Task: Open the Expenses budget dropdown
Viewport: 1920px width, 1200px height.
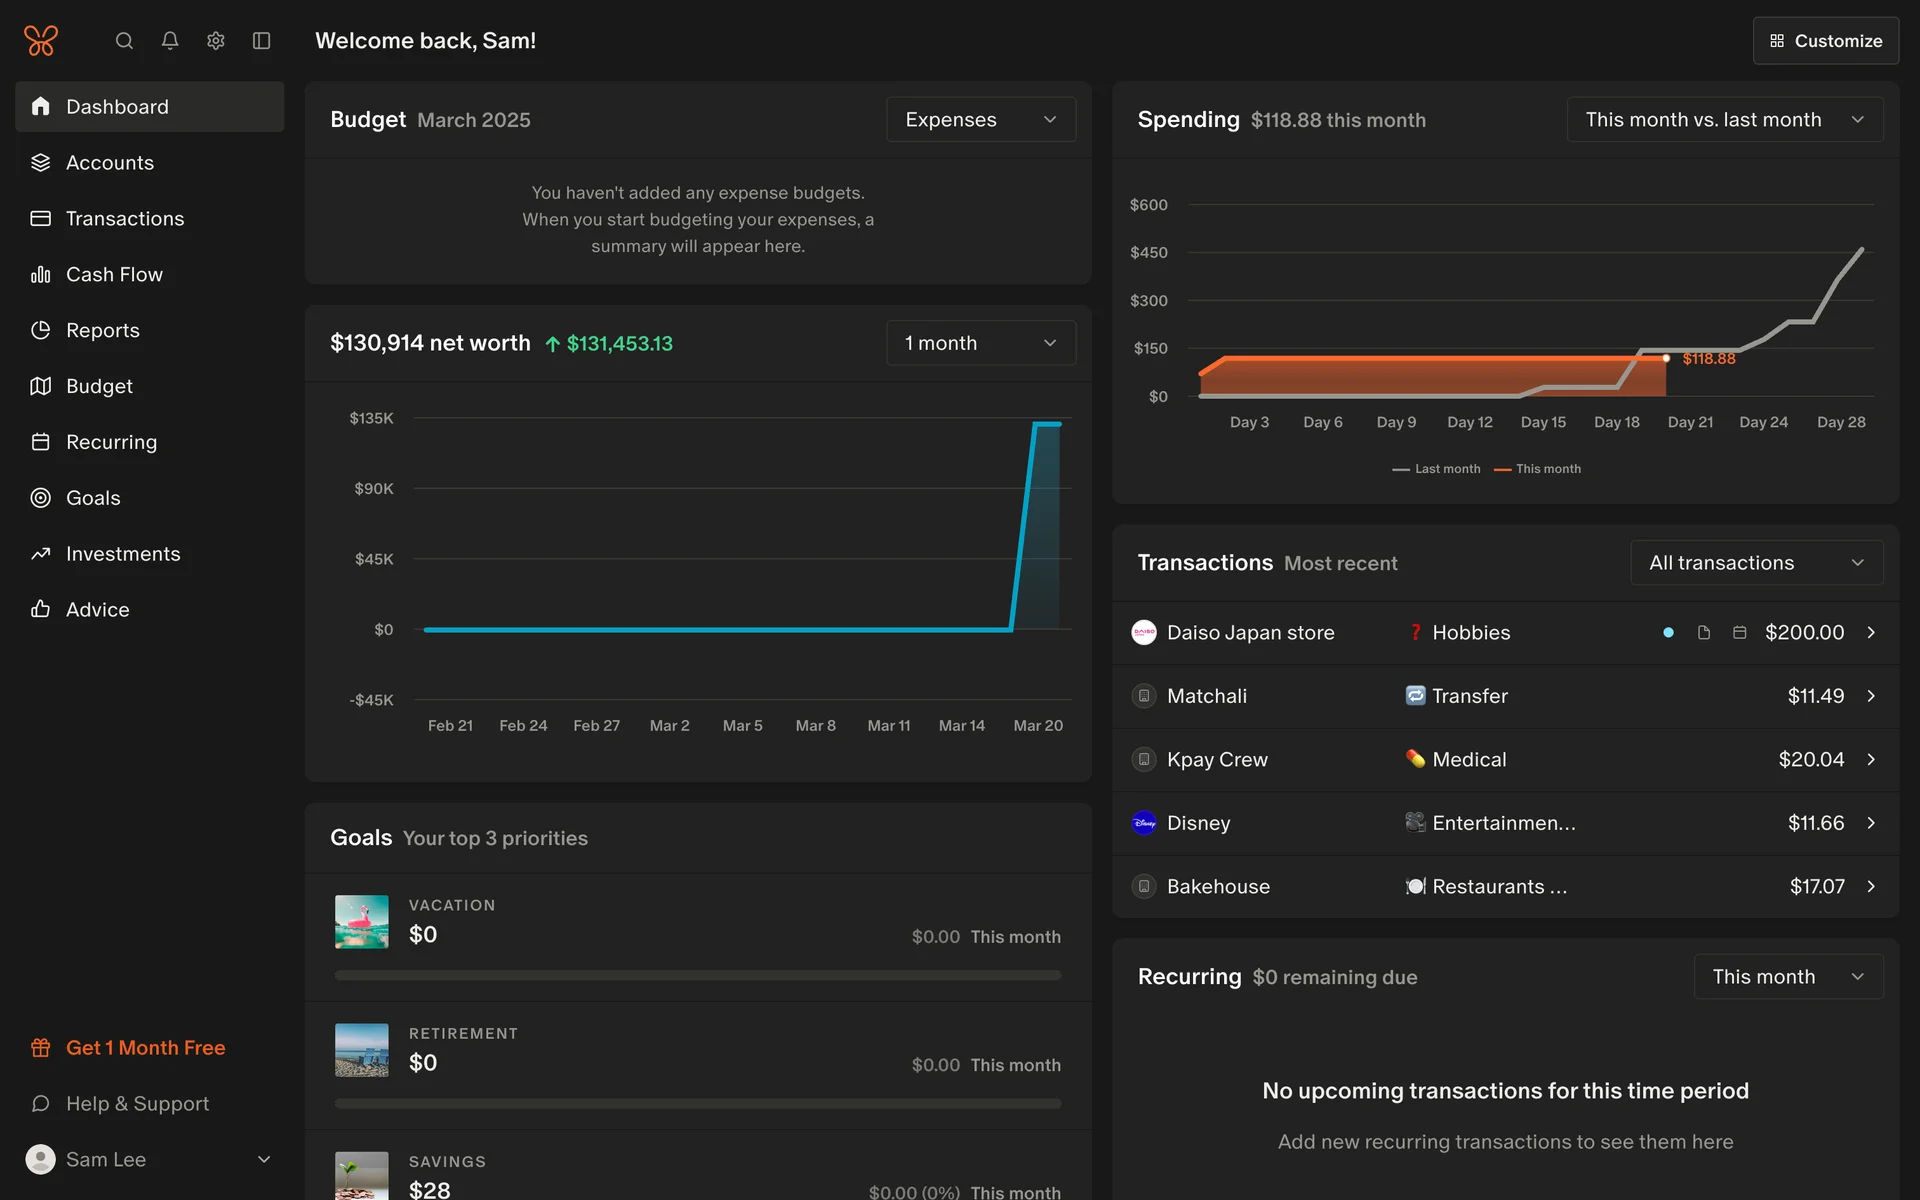Action: click(980, 120)
